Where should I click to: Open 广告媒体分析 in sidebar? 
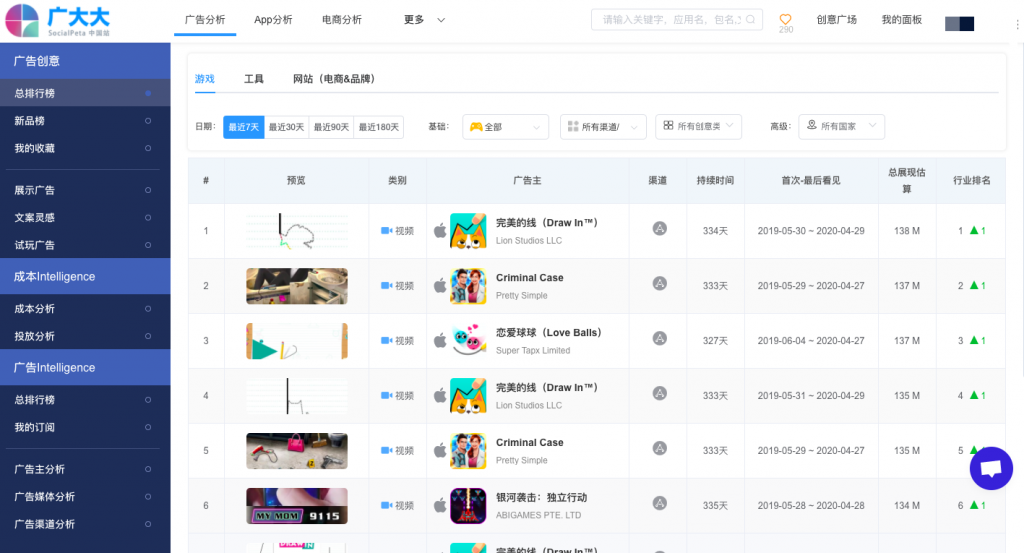85,496
